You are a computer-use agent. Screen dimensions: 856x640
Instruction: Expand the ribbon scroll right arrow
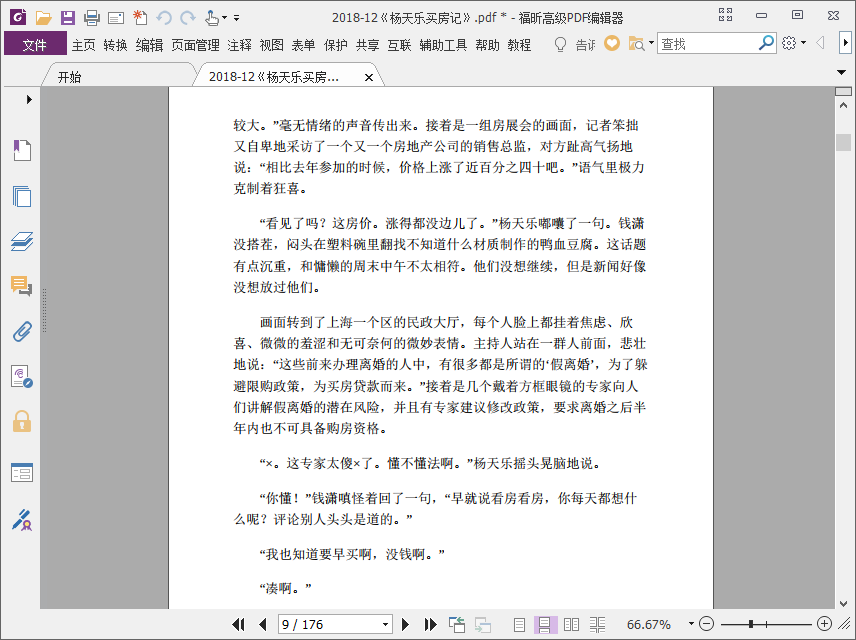point(845,43)
